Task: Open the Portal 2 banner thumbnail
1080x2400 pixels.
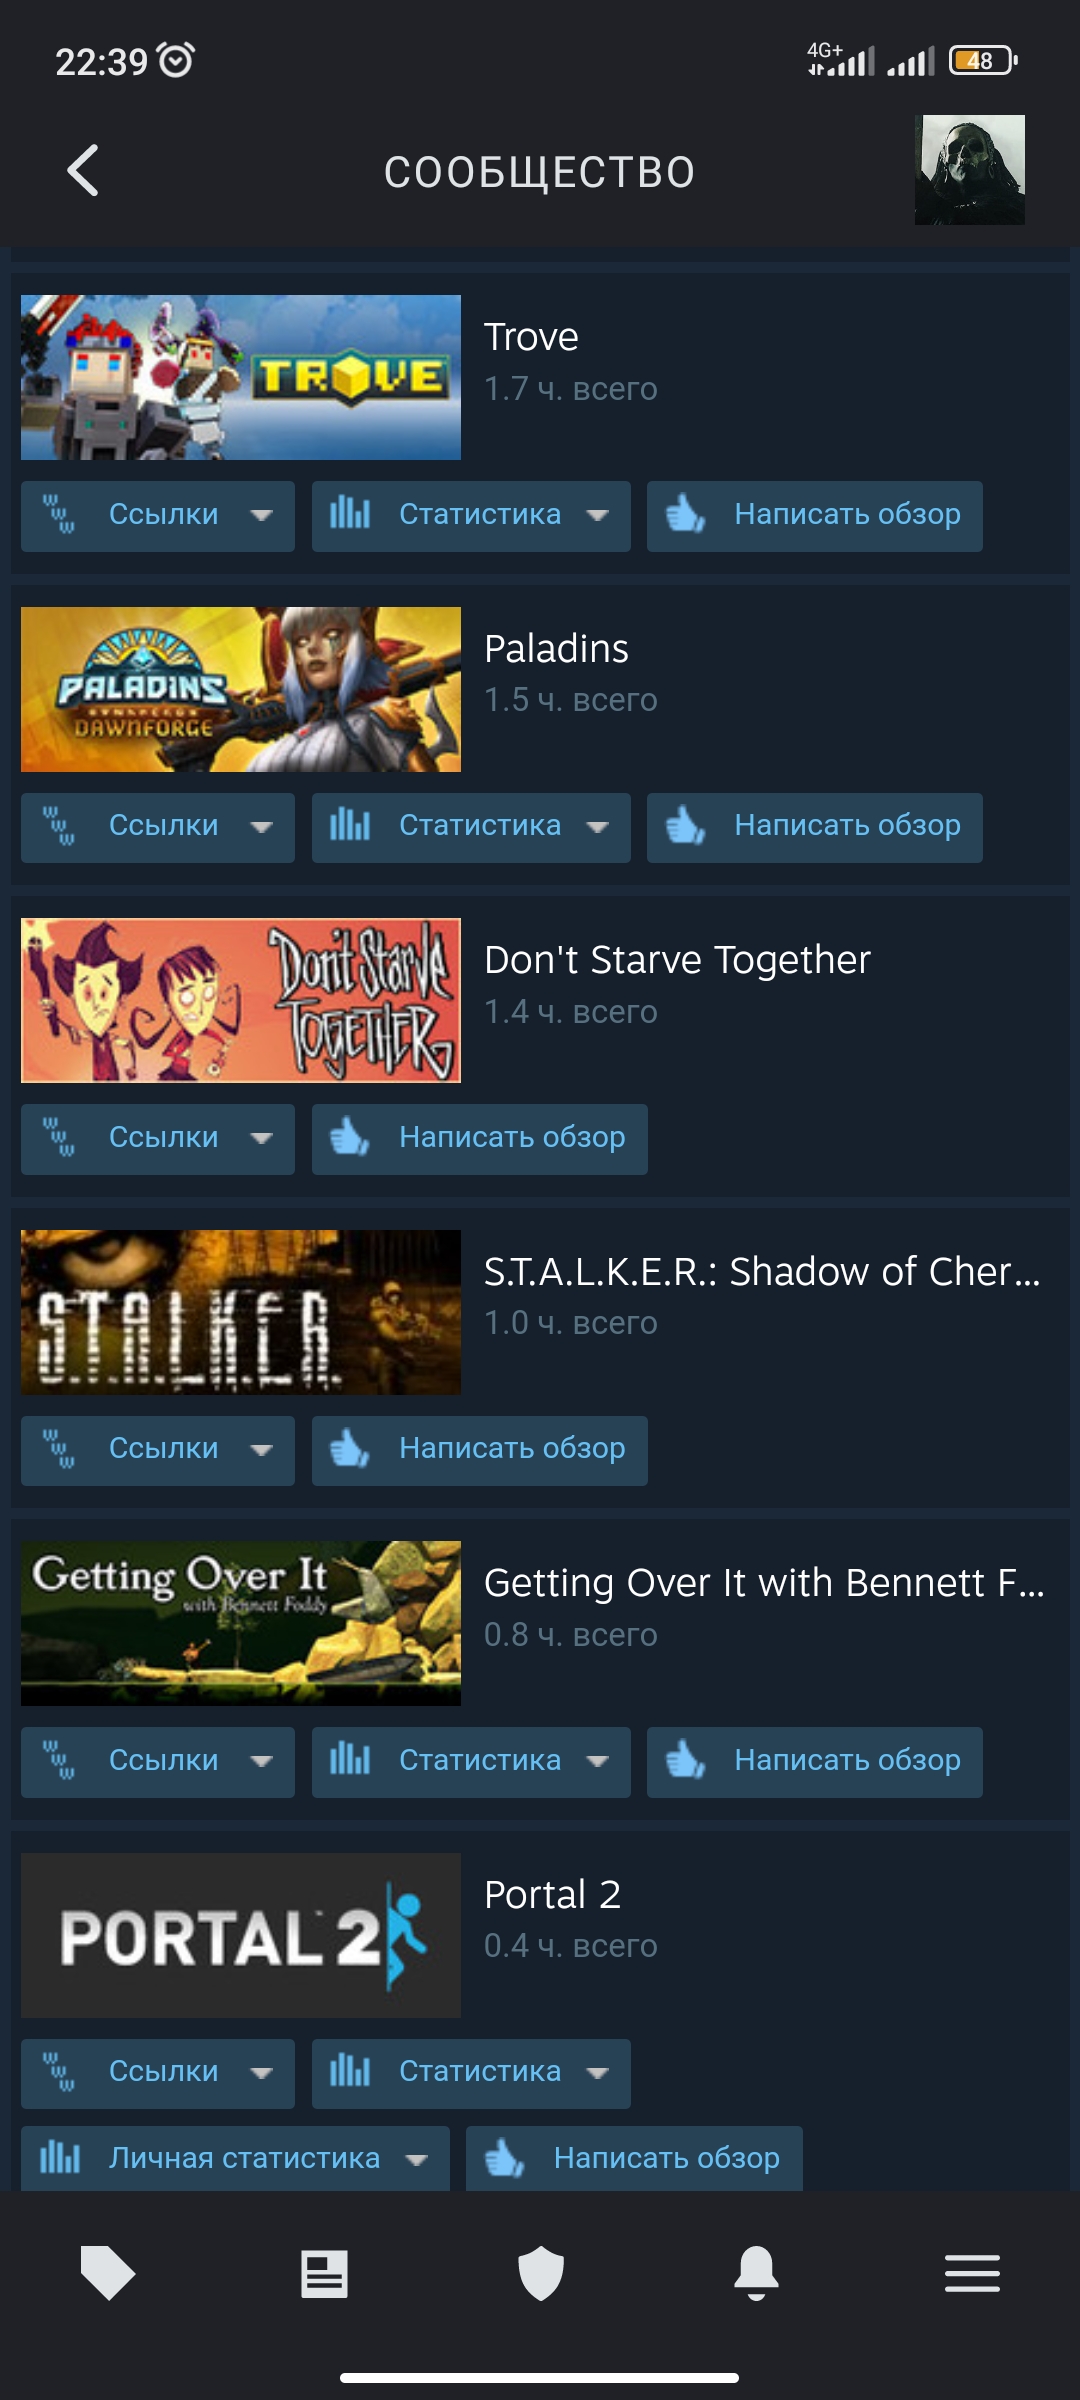Action: tap(241, 1935)
